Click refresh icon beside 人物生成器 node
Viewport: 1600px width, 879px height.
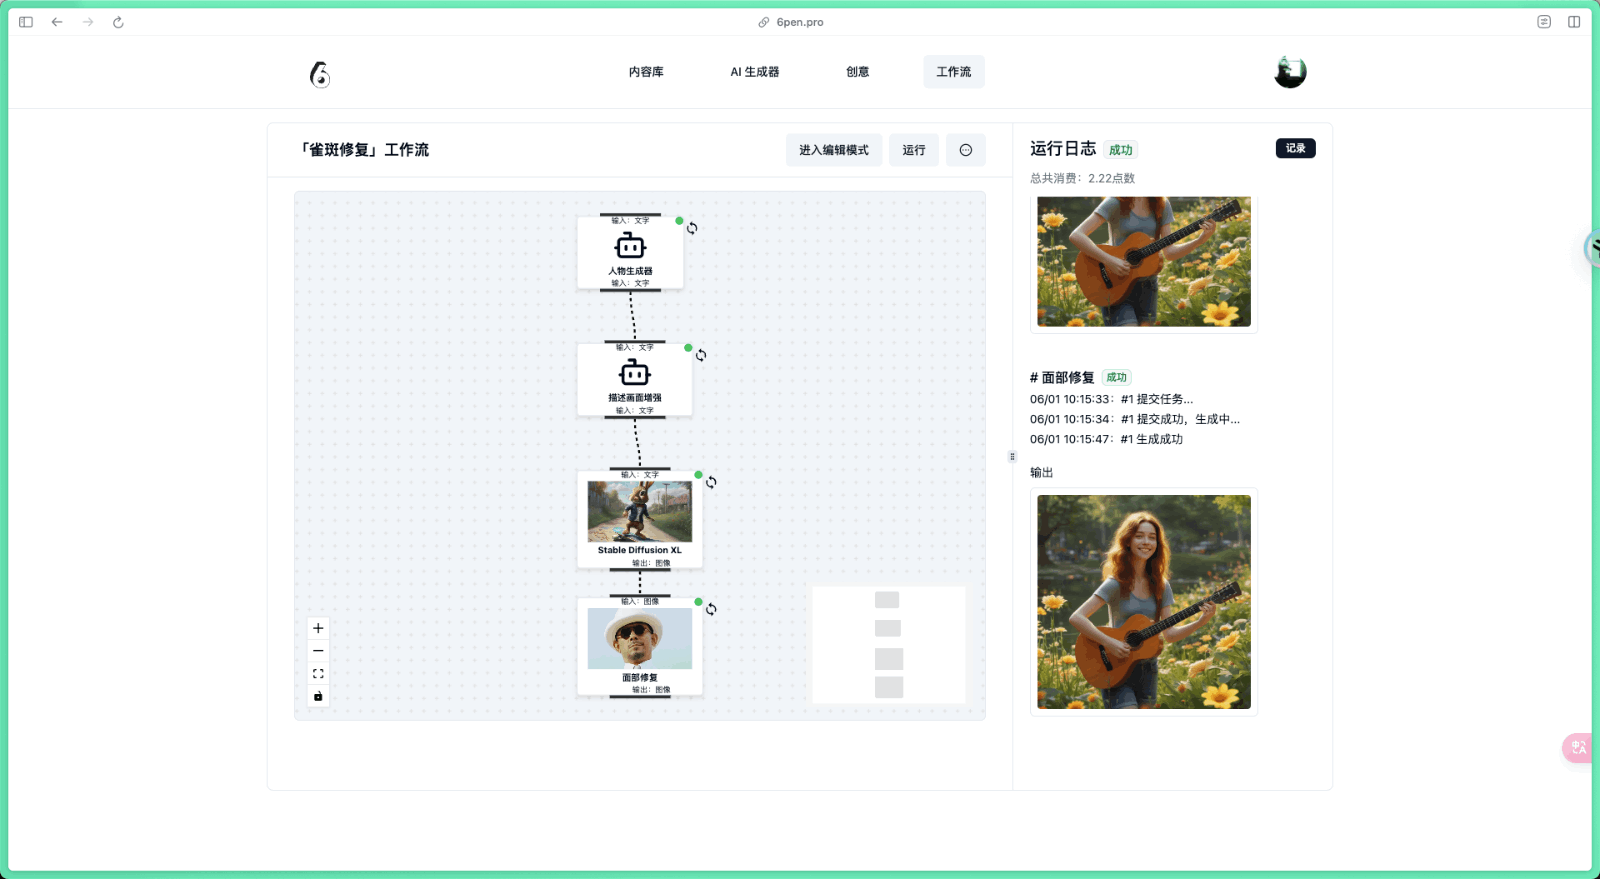(692, 228)
